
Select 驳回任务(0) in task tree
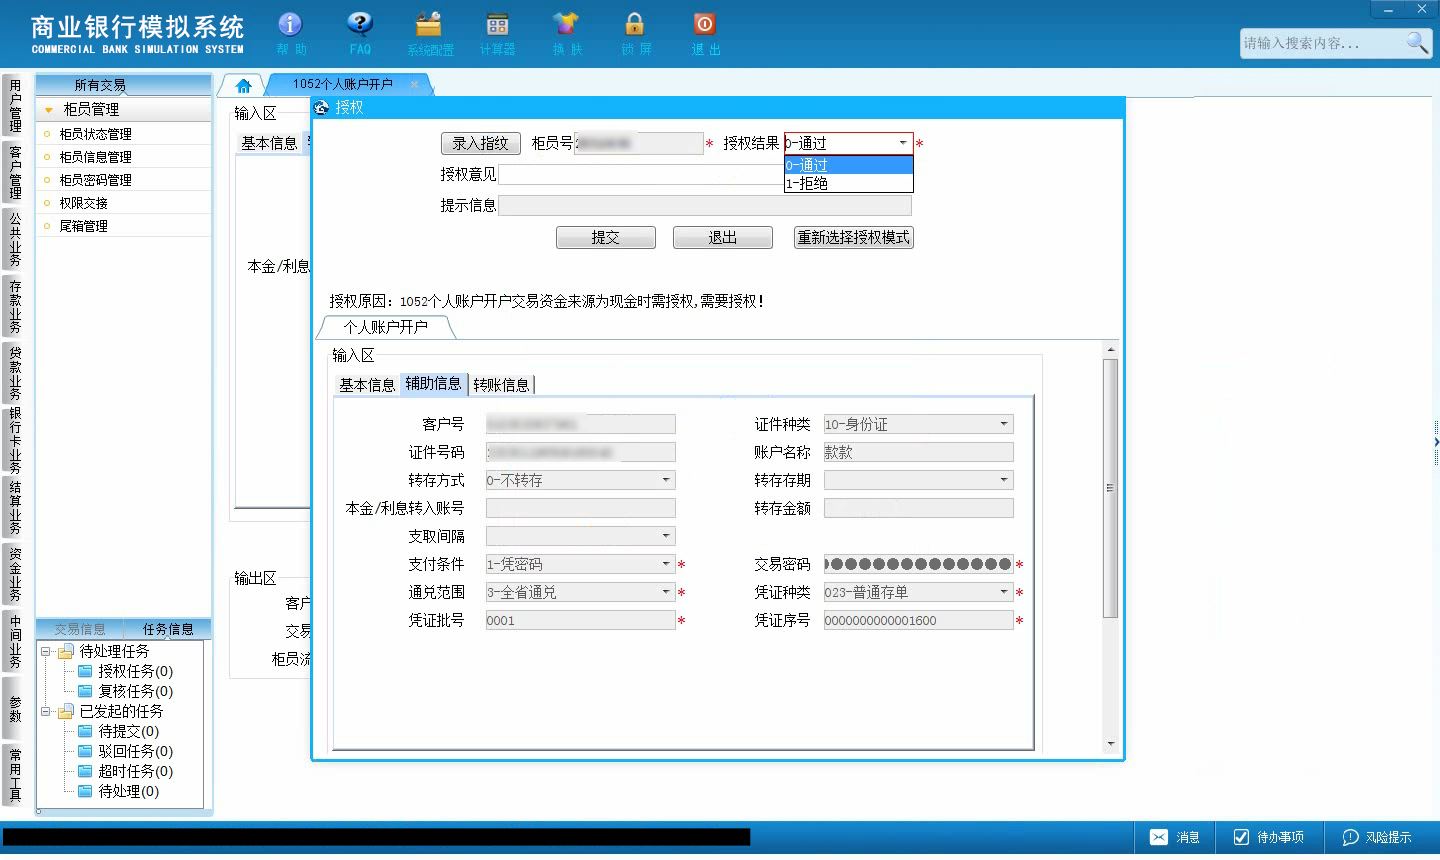coord(135,751)
